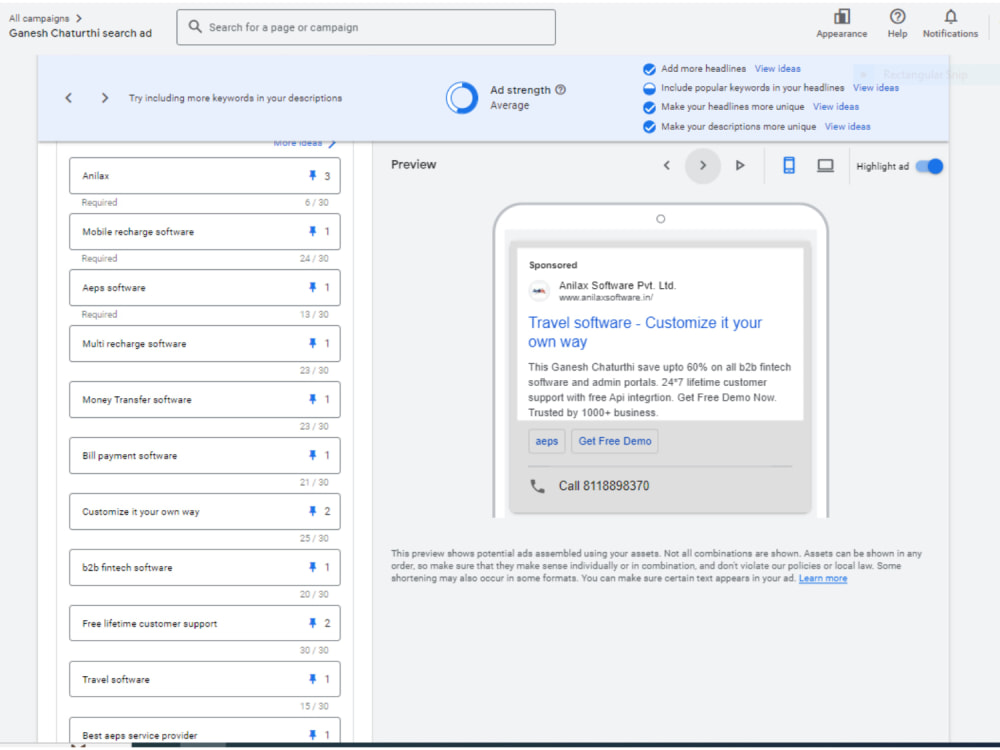Edit the Bill payment software headline field
This screenshot has height=750, width=1000.
click(205, 455)
